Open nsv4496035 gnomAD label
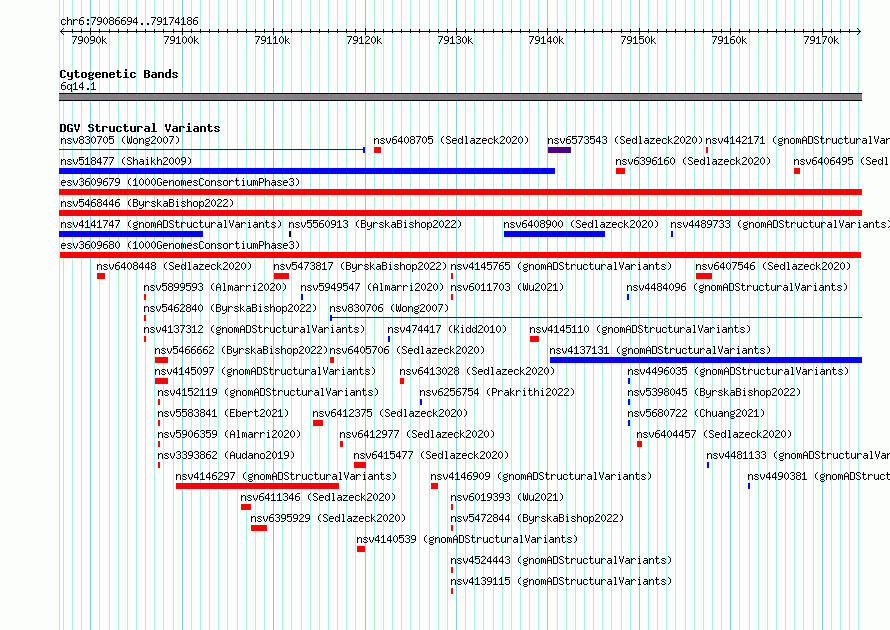 (x=738, y=371)
